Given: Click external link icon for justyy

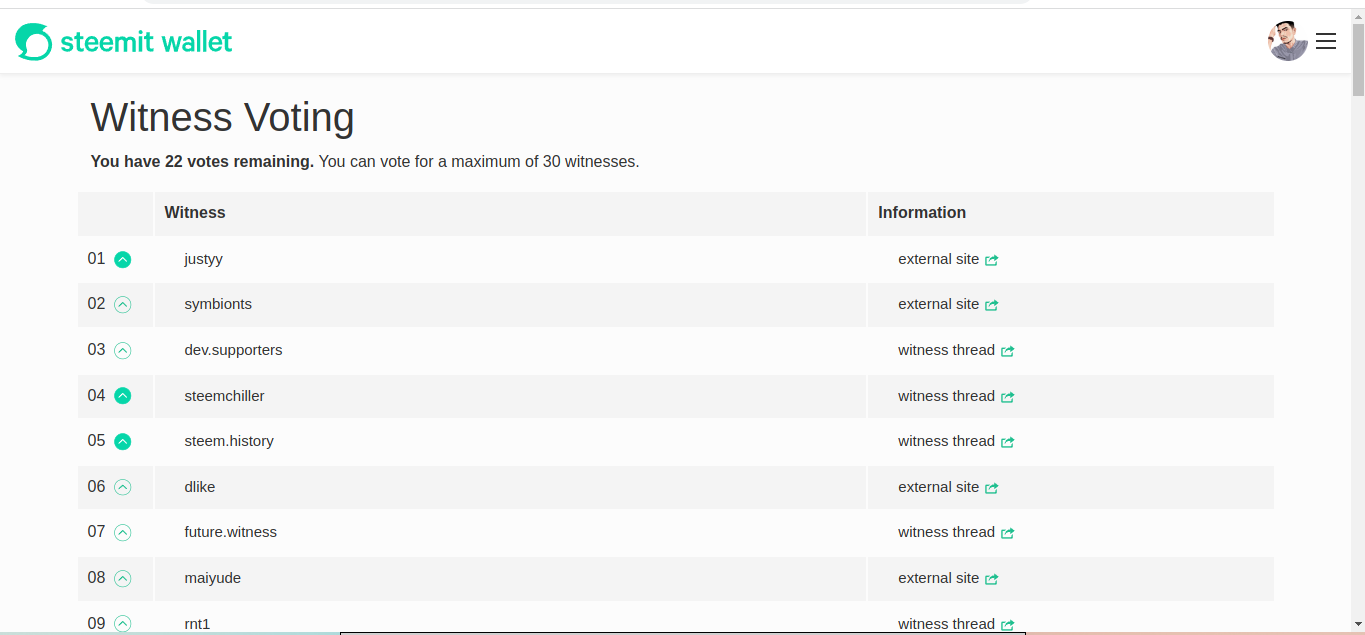Looking at the screenshot, I should [992, 260].
